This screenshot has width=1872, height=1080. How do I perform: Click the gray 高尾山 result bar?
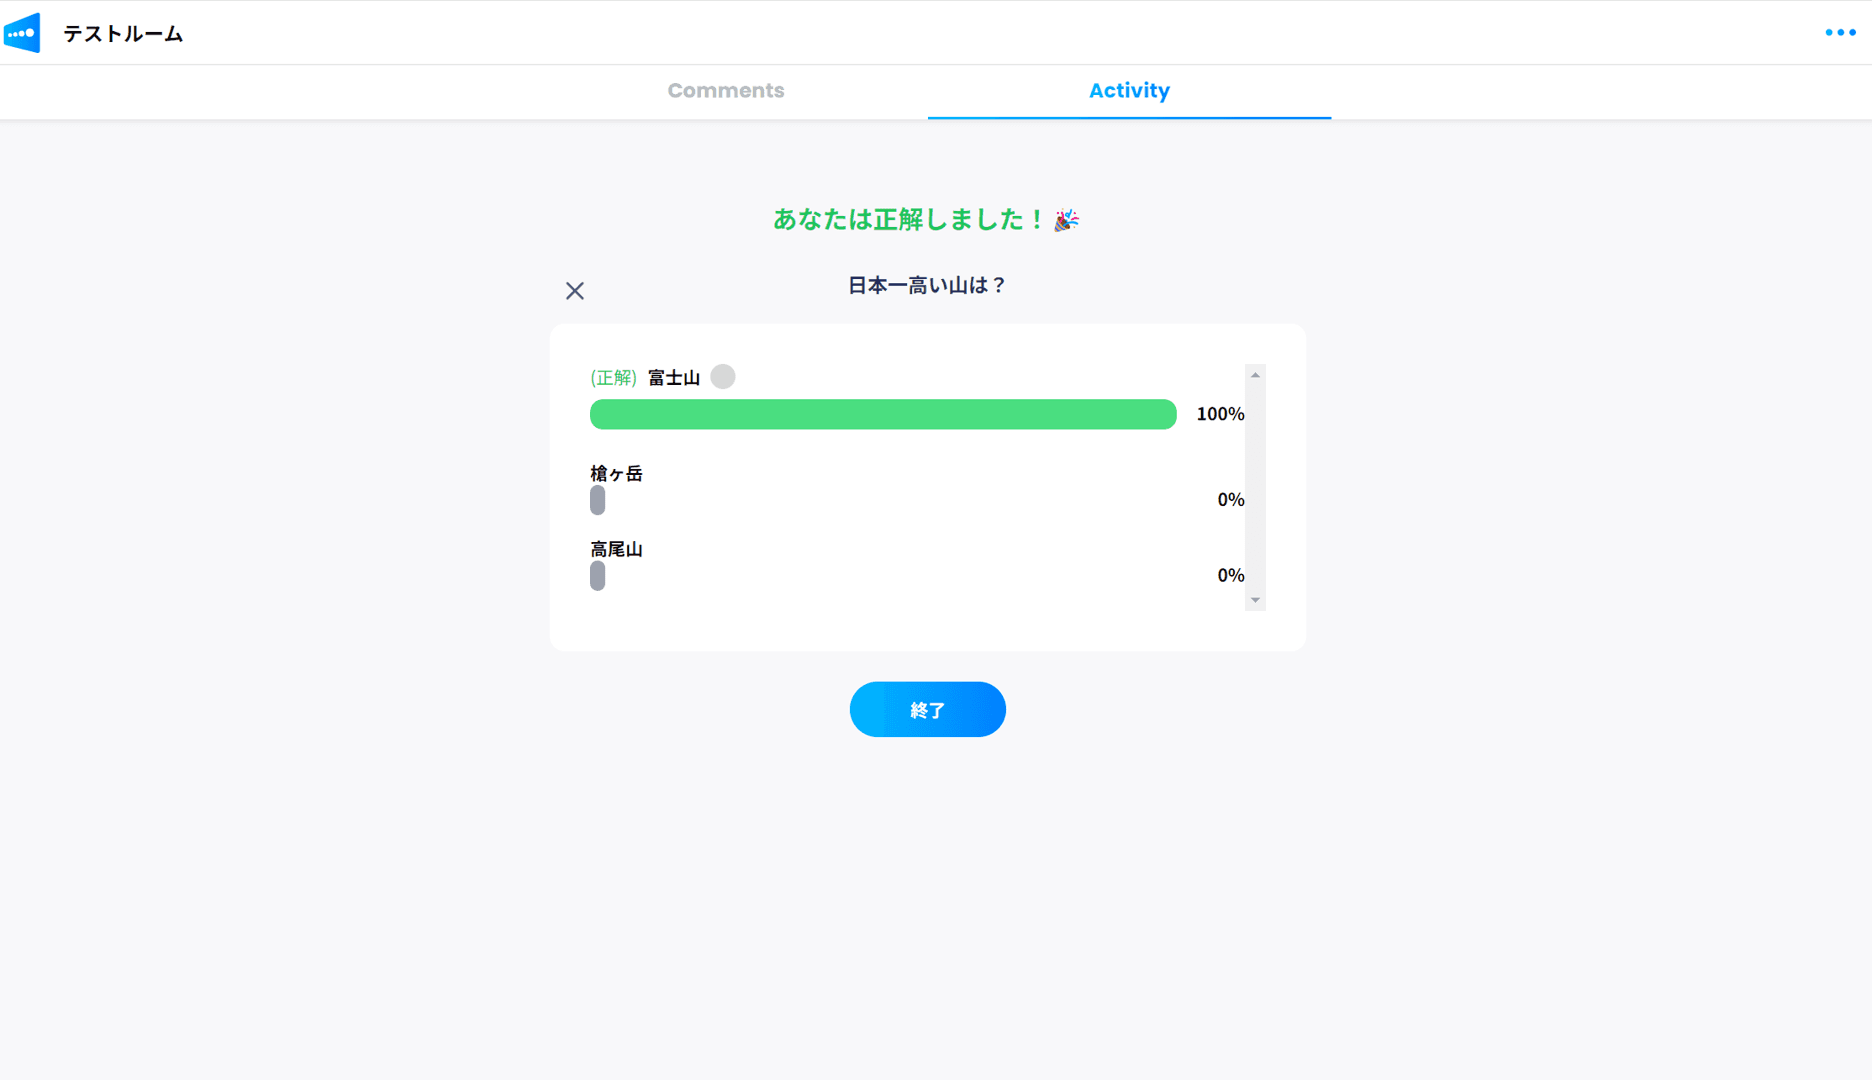pyautogui.click(x=597, y=576)
